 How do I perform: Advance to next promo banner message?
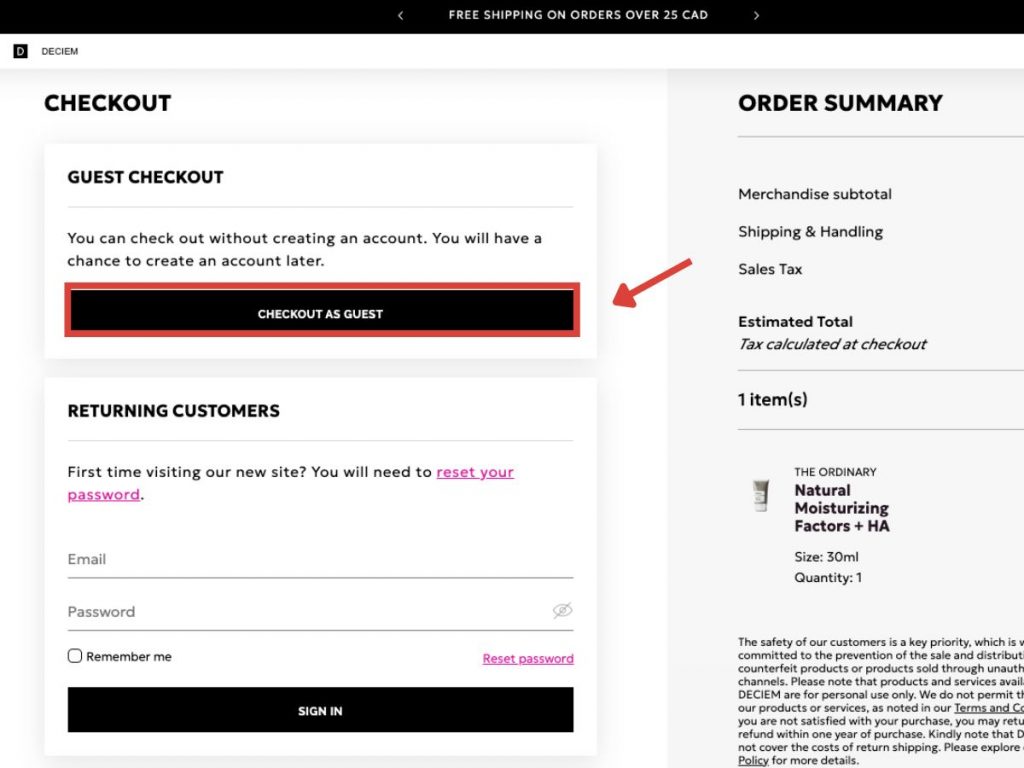[756, 16]
